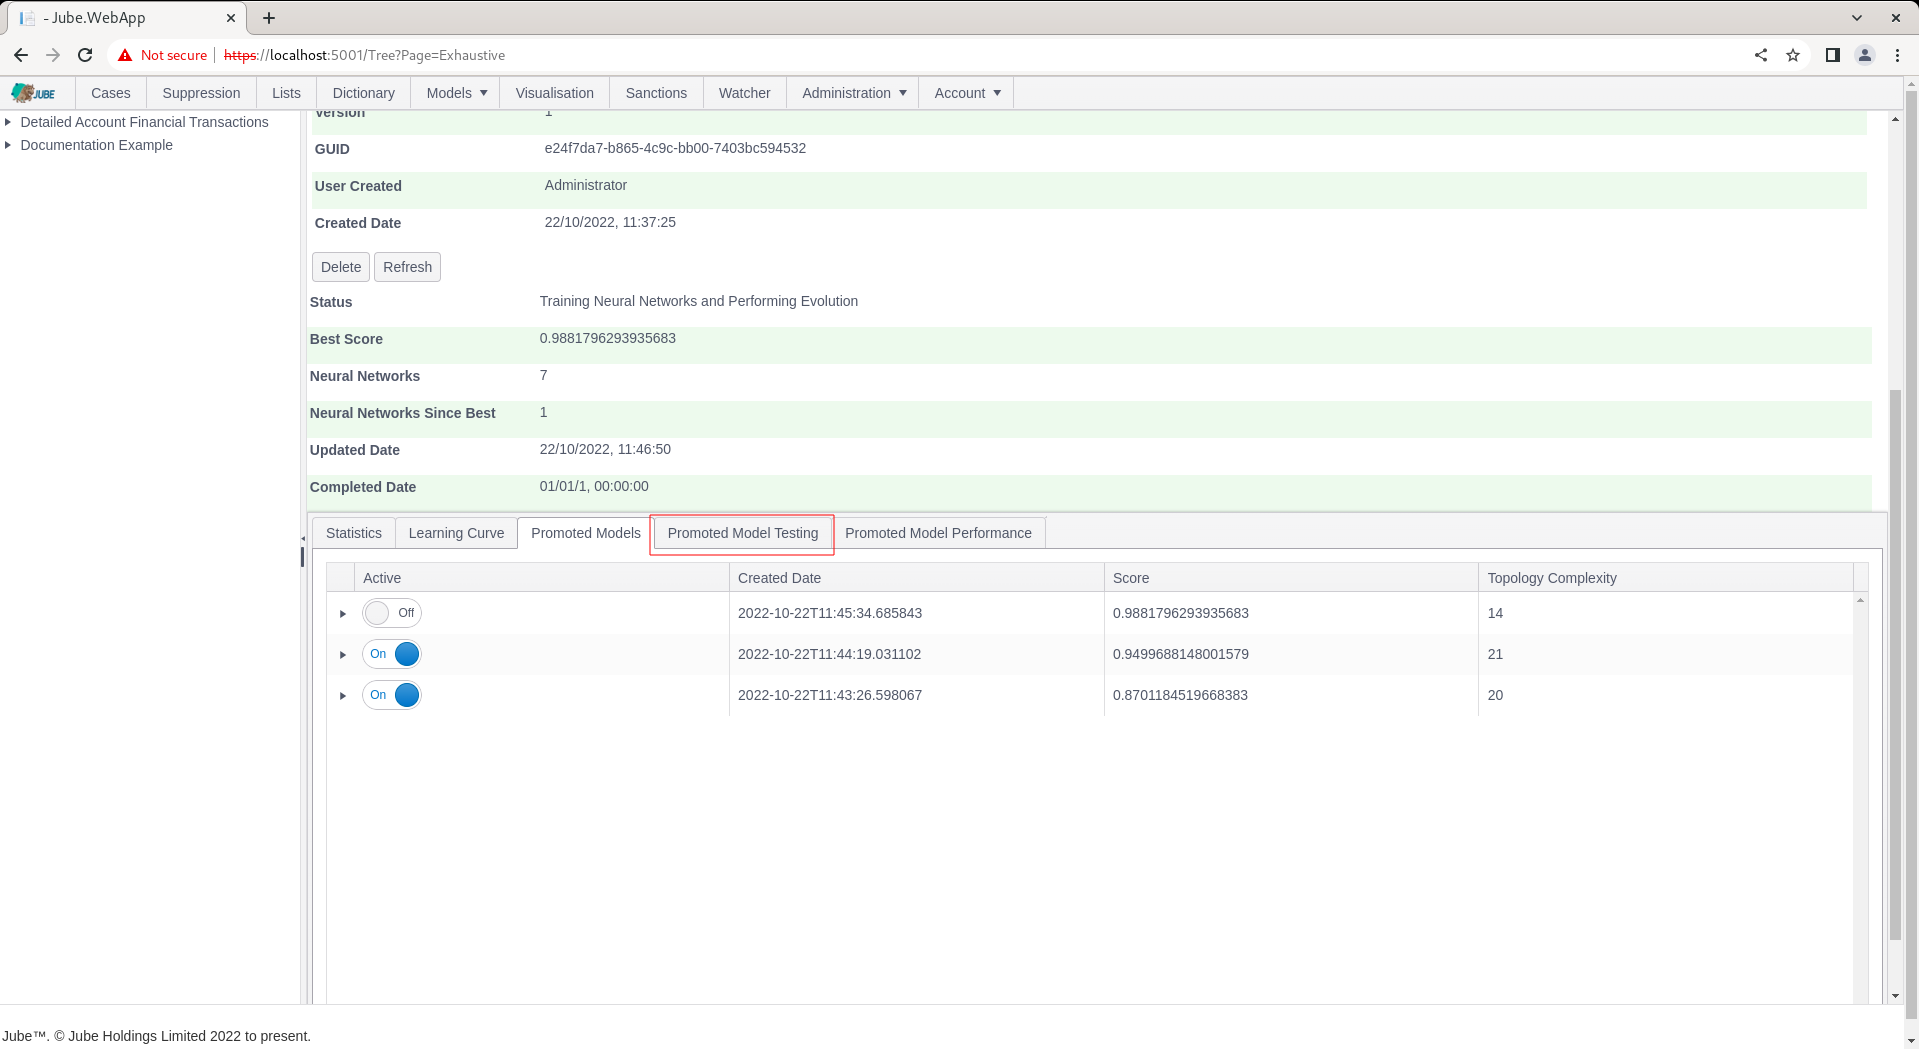Open the Cases menu

(111, 93)
